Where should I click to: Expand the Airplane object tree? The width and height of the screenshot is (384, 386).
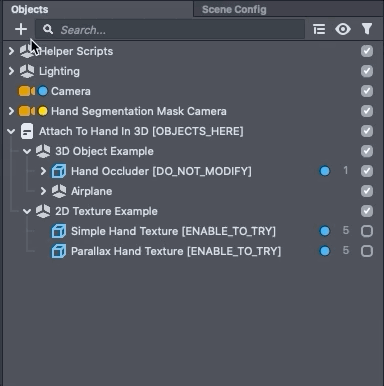[43, 191]
